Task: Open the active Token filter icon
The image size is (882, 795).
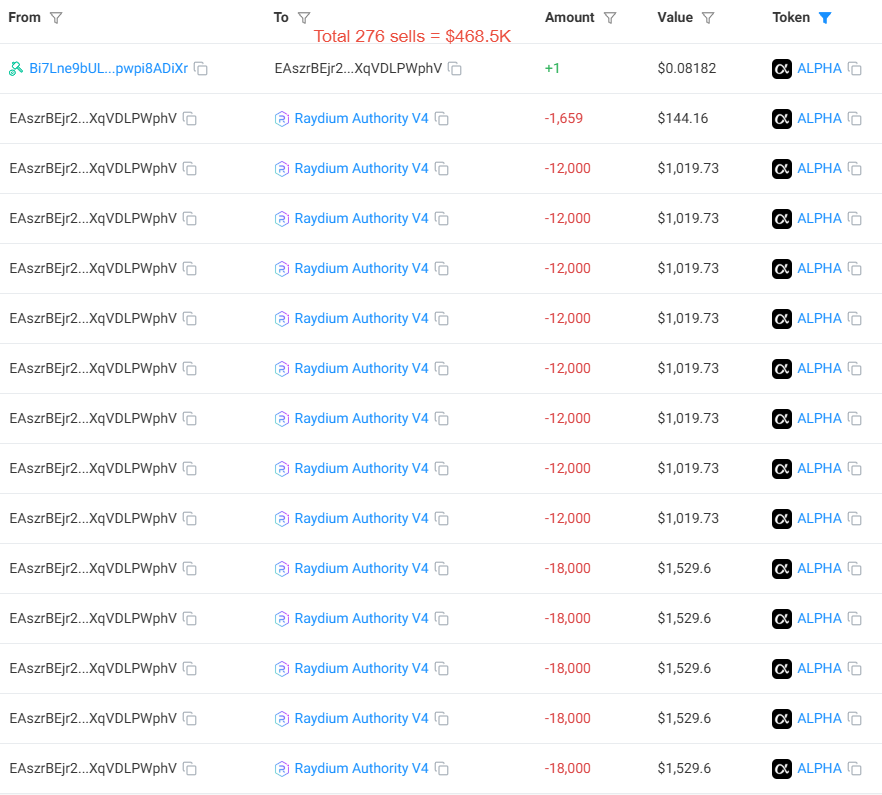Action: coord(825,17)
